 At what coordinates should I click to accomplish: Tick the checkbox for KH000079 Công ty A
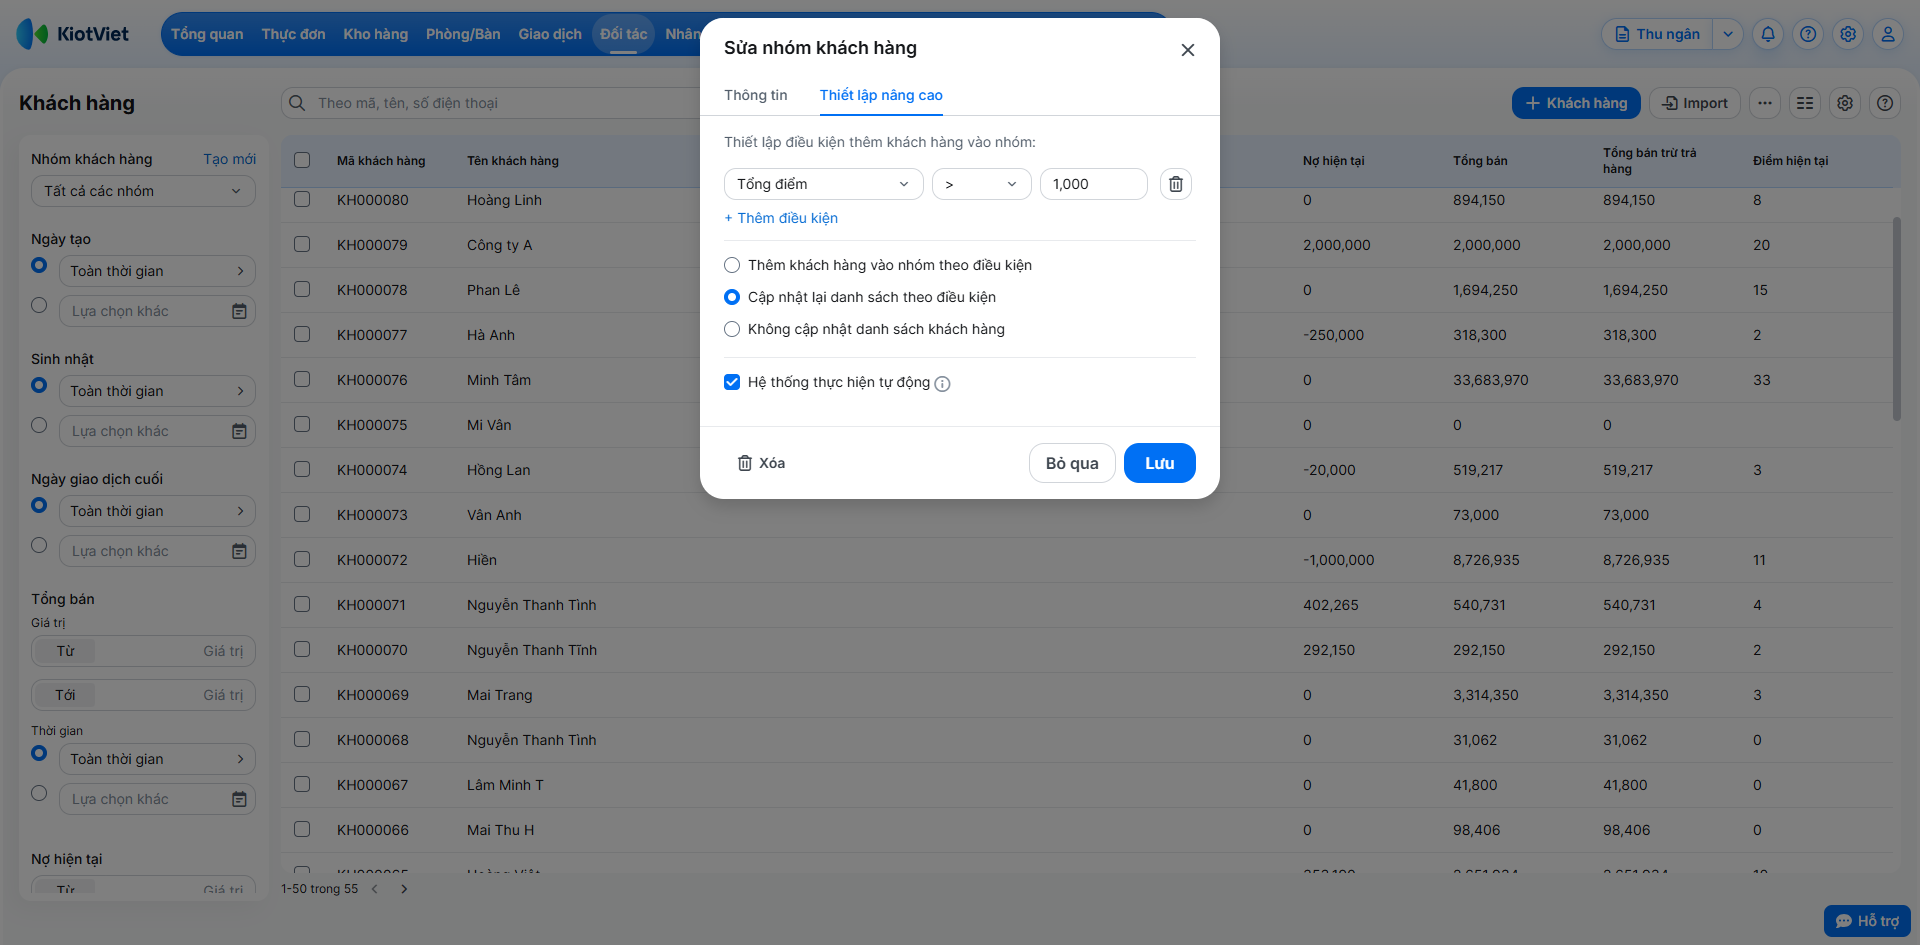pos(302,244)
